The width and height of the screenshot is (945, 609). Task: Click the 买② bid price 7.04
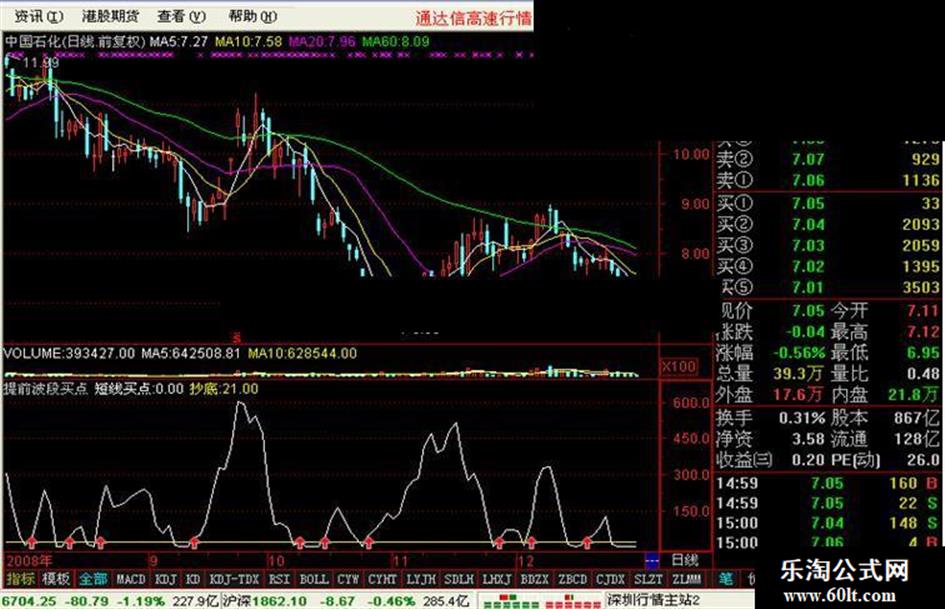coord(808,224)
